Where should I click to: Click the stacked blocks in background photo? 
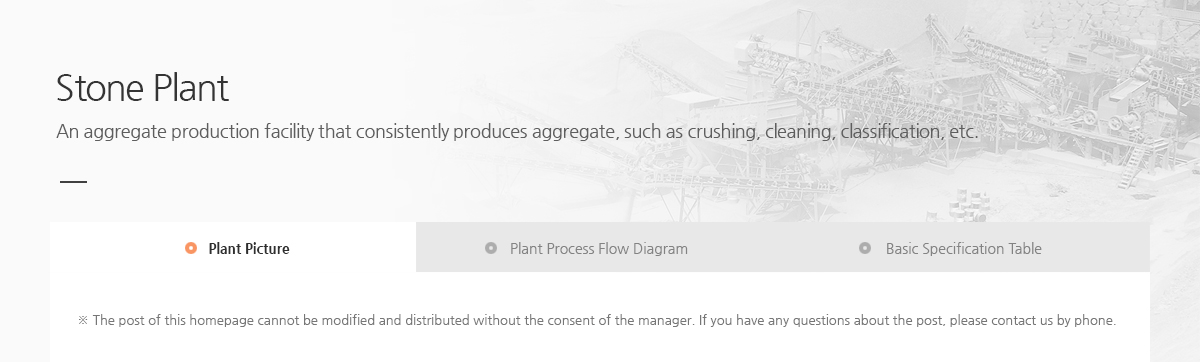(969, 204)
